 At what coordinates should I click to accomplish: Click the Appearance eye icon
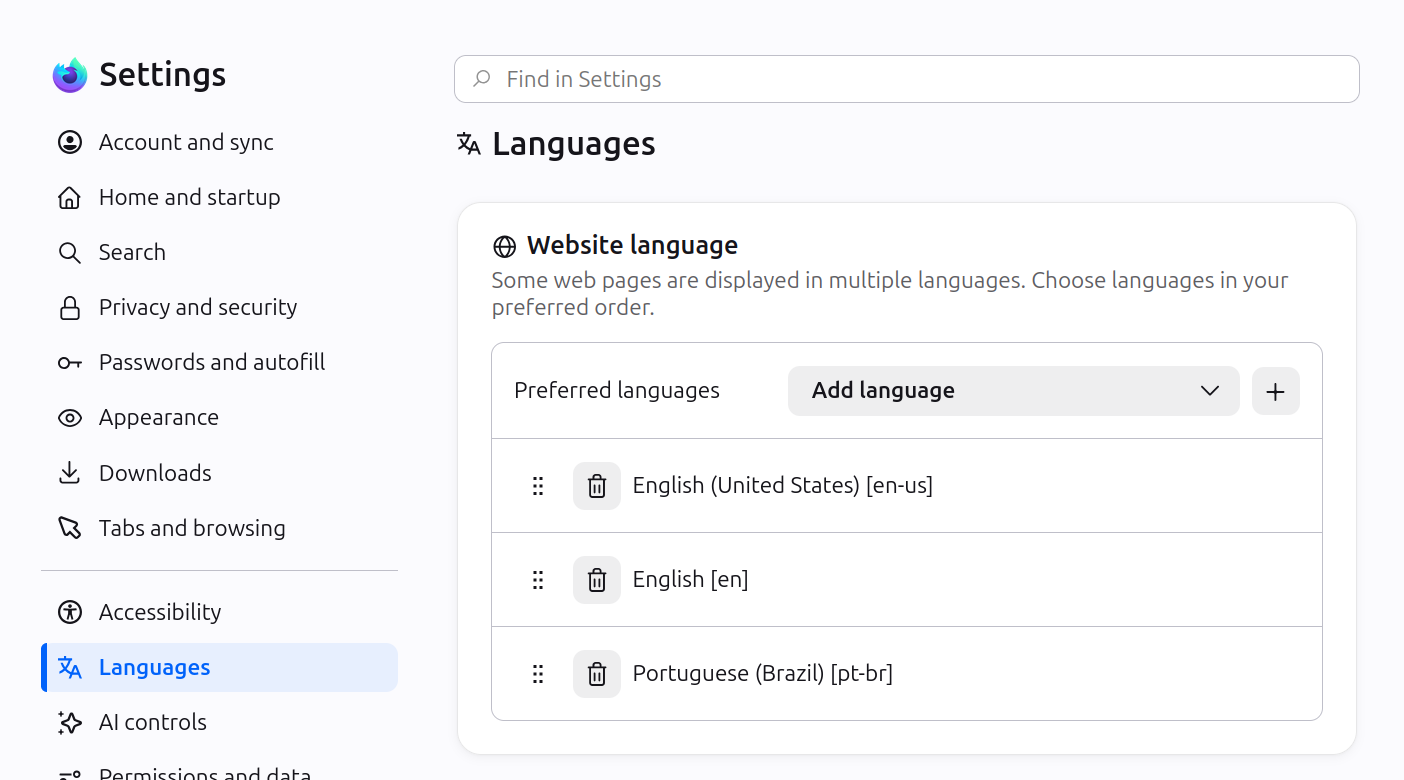click(x=70, y=417)
